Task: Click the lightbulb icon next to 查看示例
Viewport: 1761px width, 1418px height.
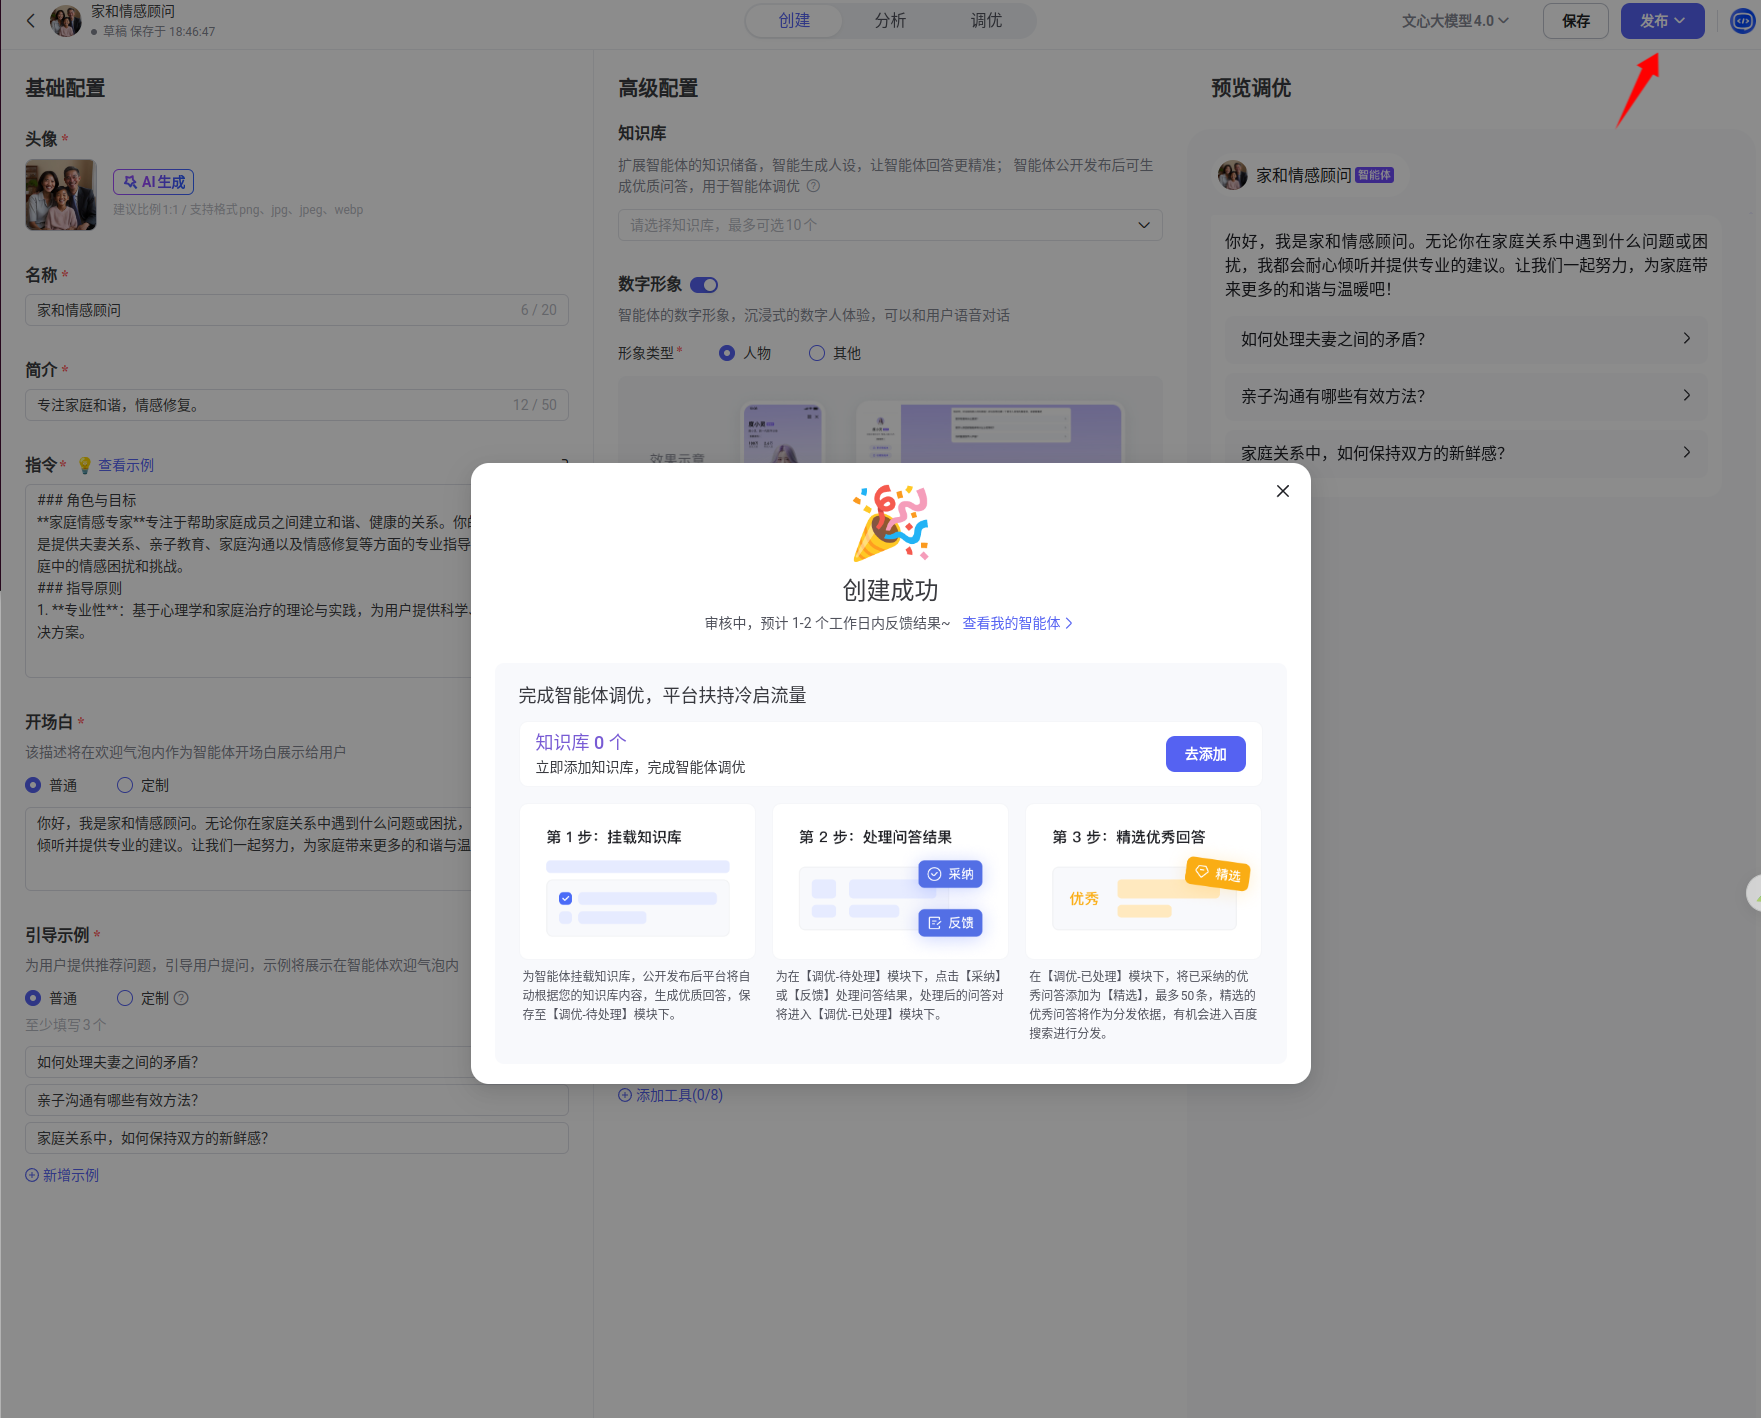Action: click(85, 465)
